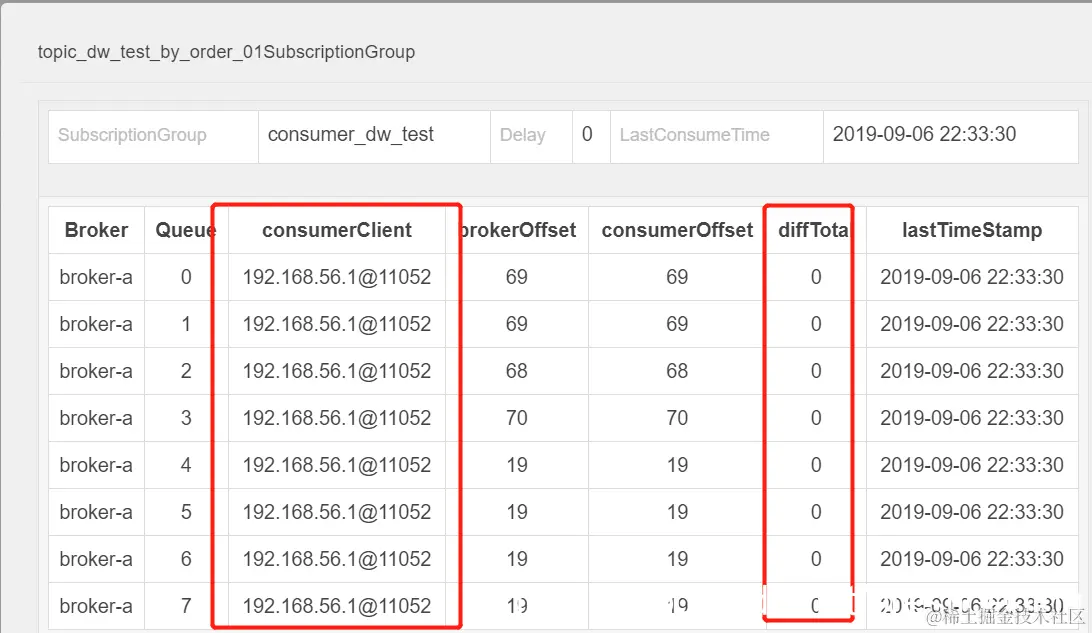Click brokerOffset 70 in queue 3 row

517,418
